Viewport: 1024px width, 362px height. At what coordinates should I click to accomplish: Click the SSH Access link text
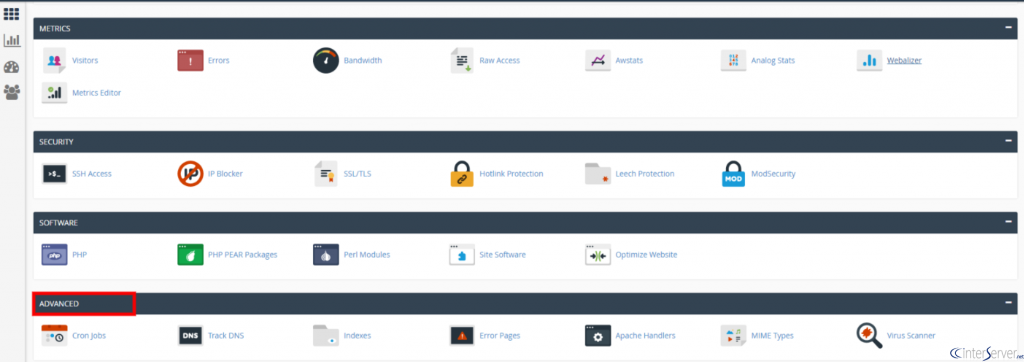coord(91,174)
